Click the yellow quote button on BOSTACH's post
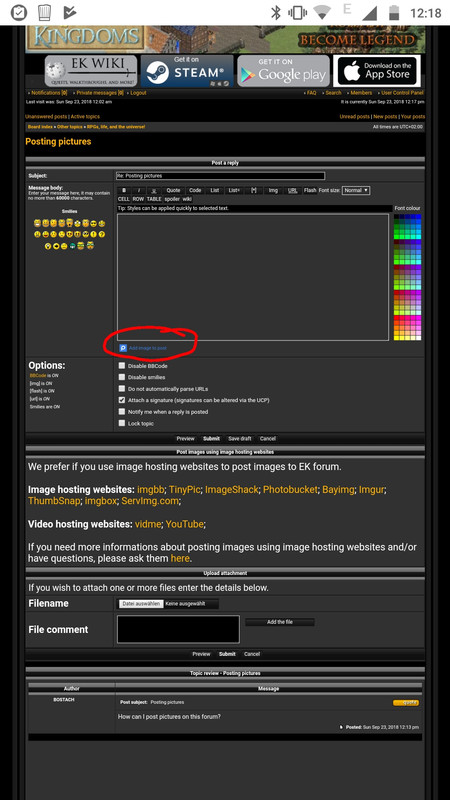Image resolution: width=450 pixels, height=800 pixels. pos(406,703)
